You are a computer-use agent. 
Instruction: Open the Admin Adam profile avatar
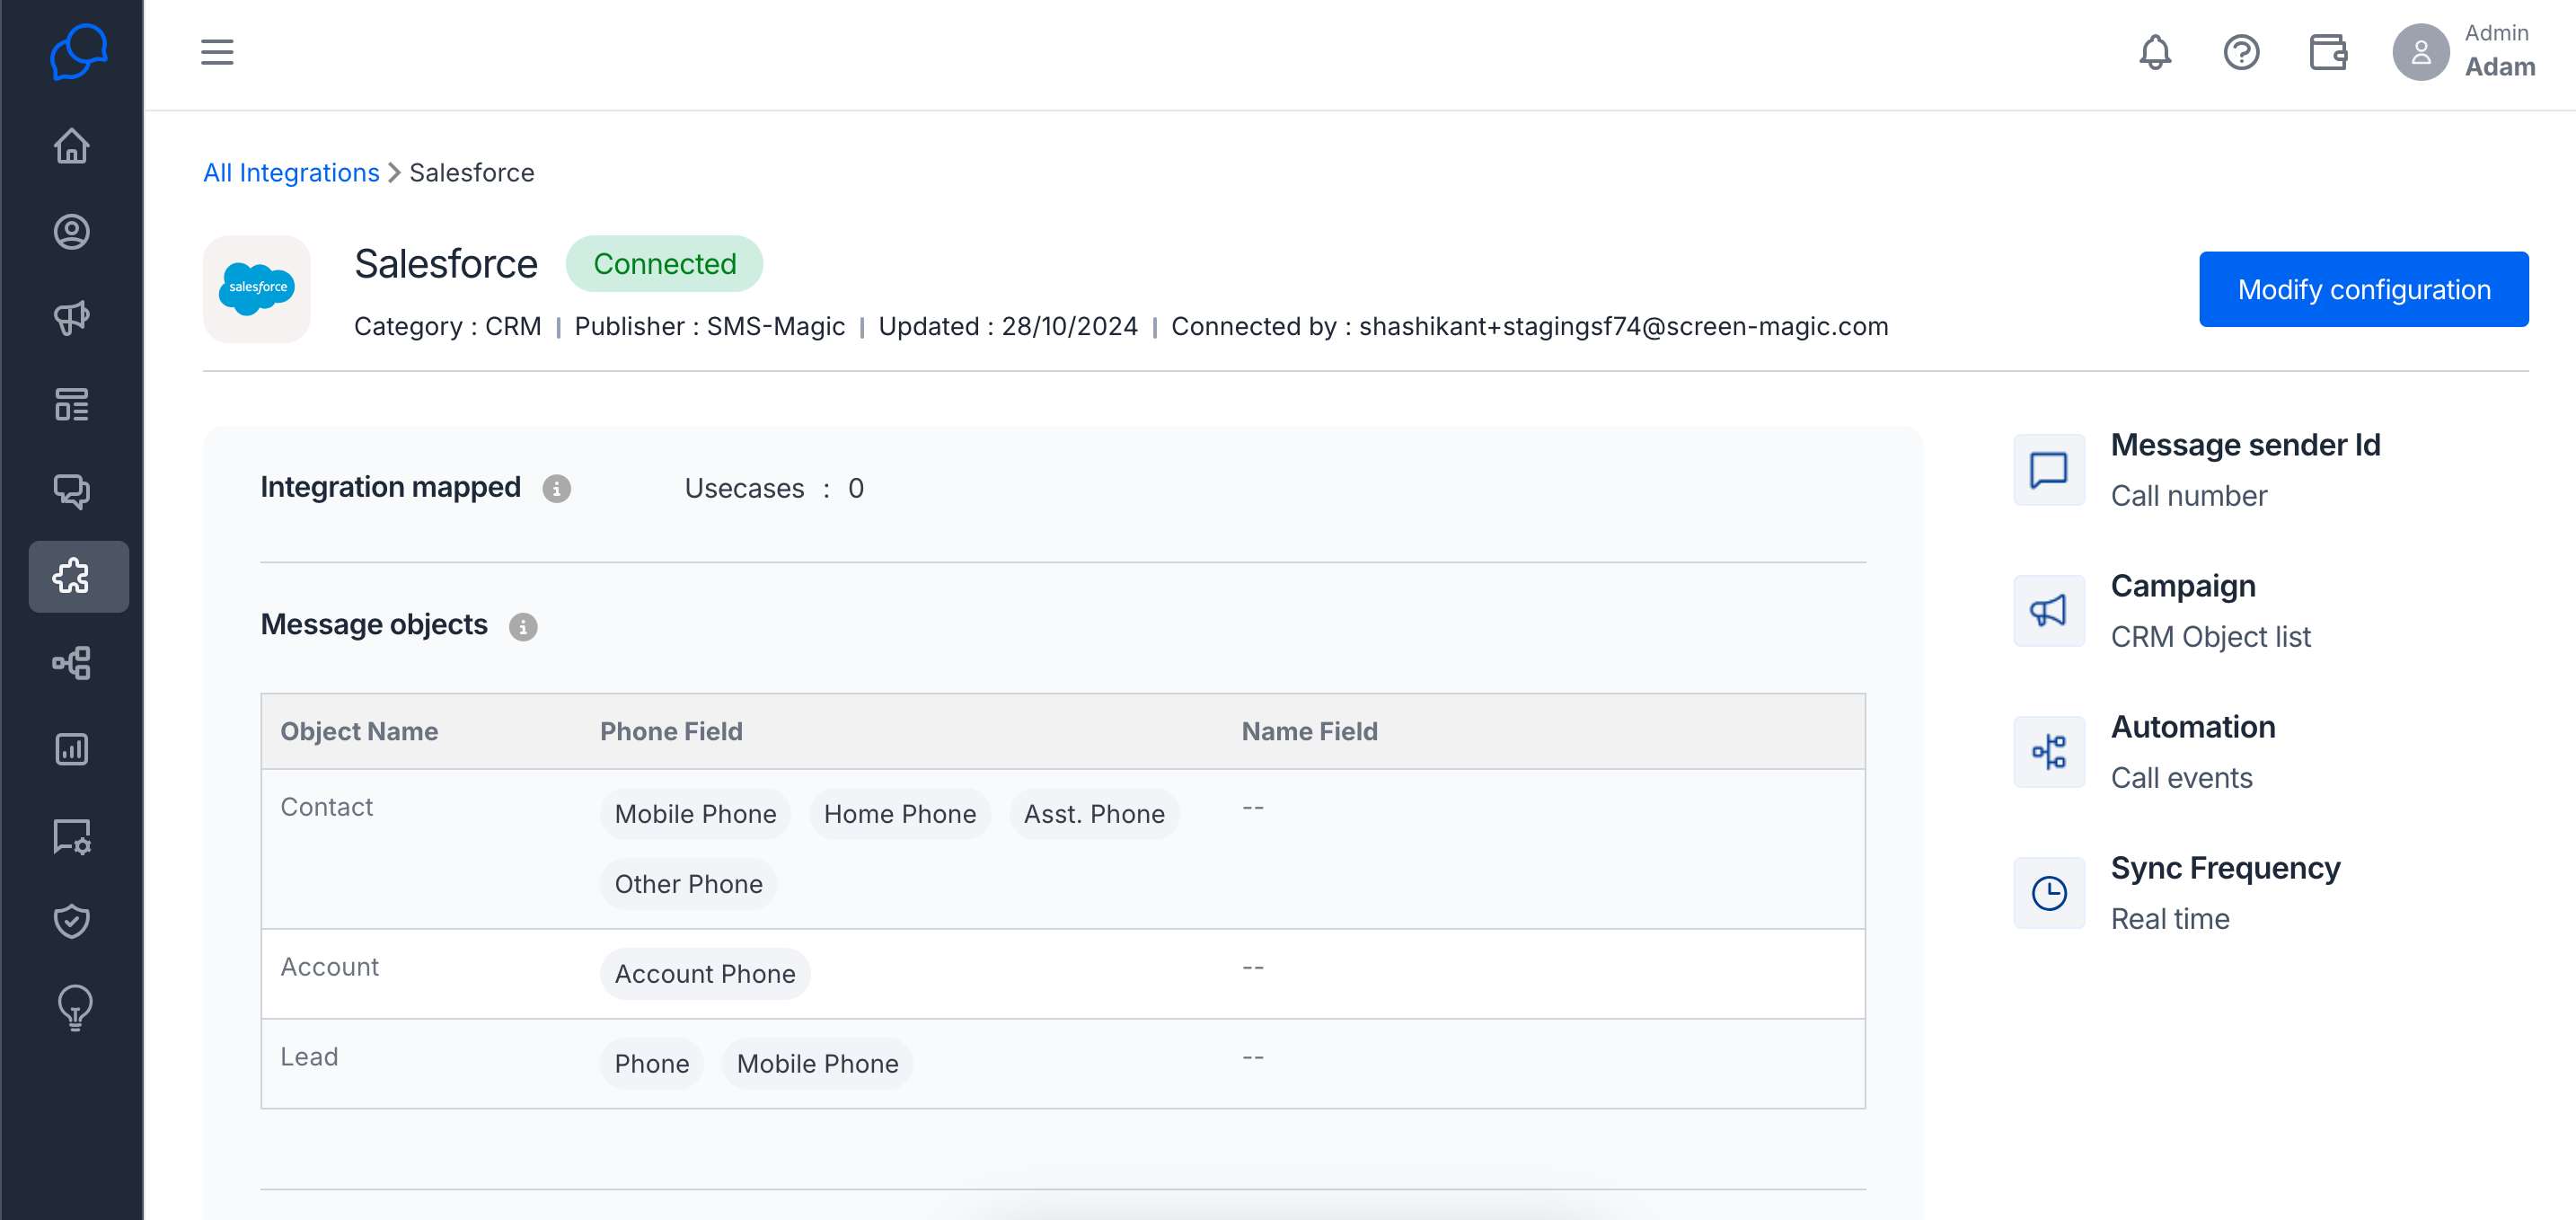[2420, 52]
